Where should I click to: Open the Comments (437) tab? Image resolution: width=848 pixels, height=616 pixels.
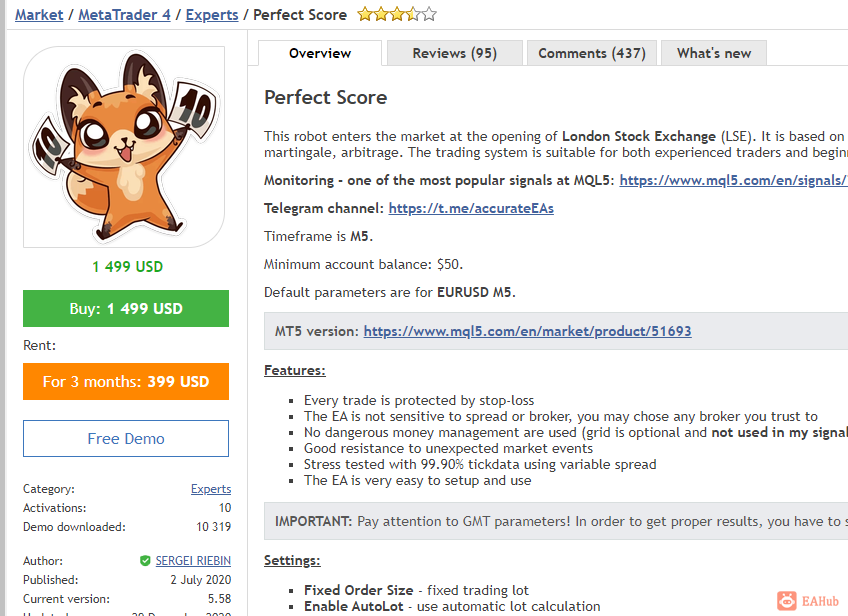tap(592, 53)
